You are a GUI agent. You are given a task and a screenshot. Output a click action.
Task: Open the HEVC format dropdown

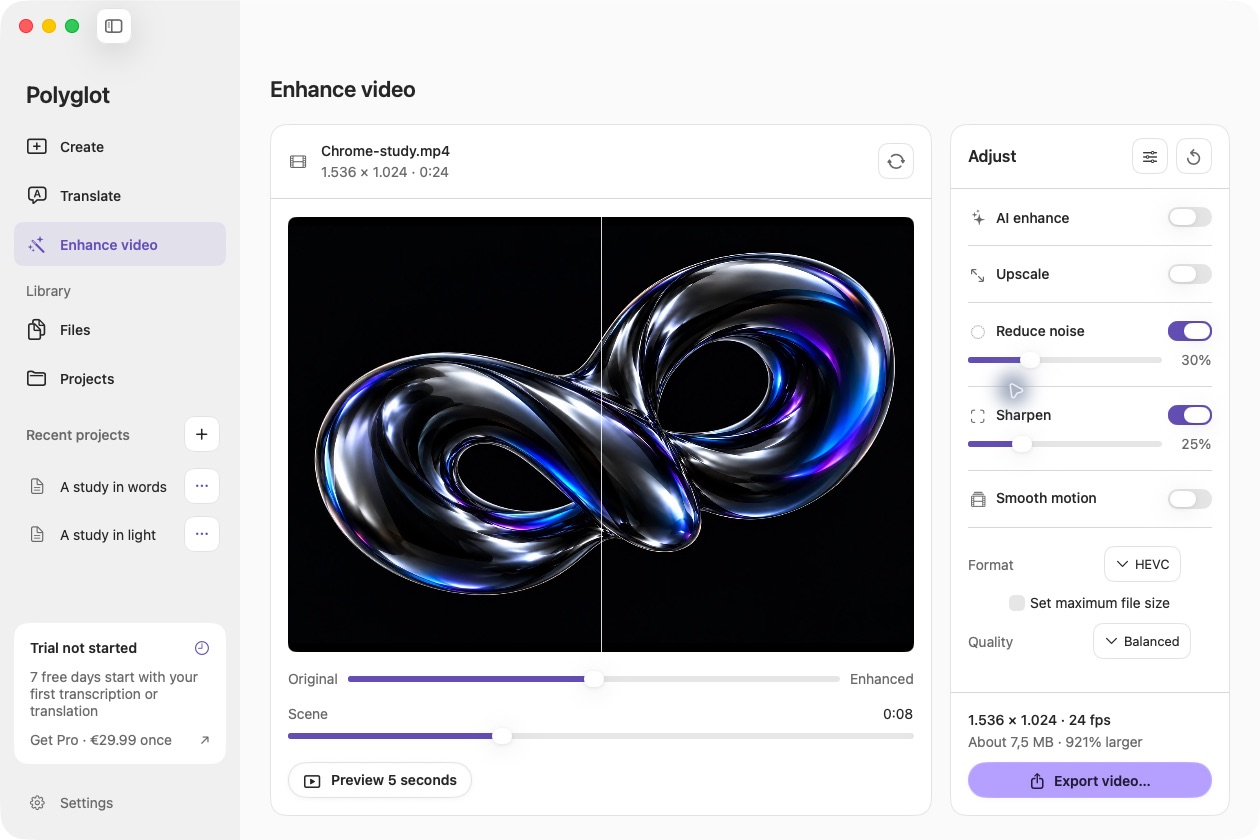(1142, 564)
